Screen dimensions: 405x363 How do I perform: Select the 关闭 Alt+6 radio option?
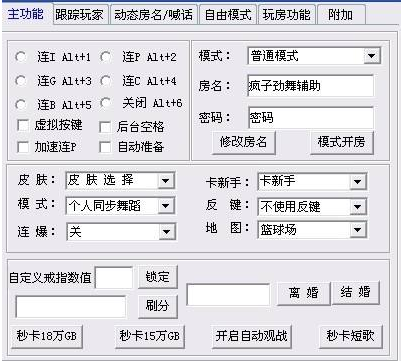(x=106, y=103)
